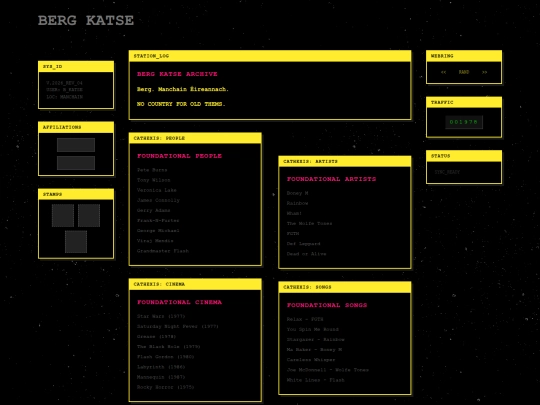The height and width of the screenshot is (405, 540).
Task: Select "Star Wars (1977)" in cinema list
Action: [x=161, y=316]
